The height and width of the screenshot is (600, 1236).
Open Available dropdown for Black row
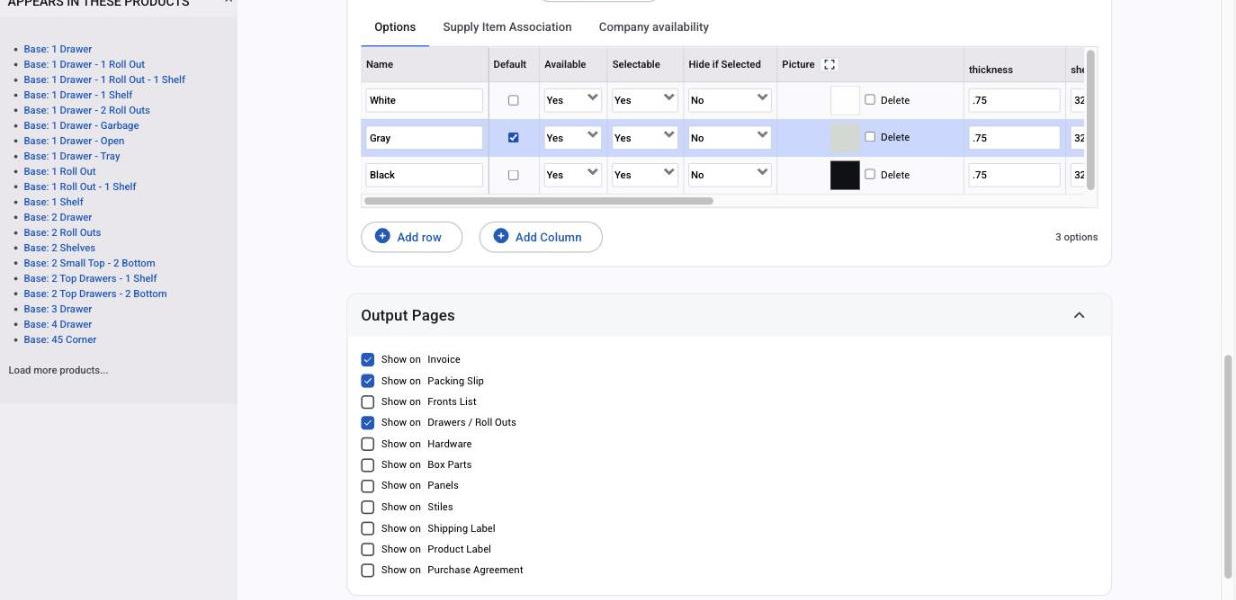click(x=572, y=174)
